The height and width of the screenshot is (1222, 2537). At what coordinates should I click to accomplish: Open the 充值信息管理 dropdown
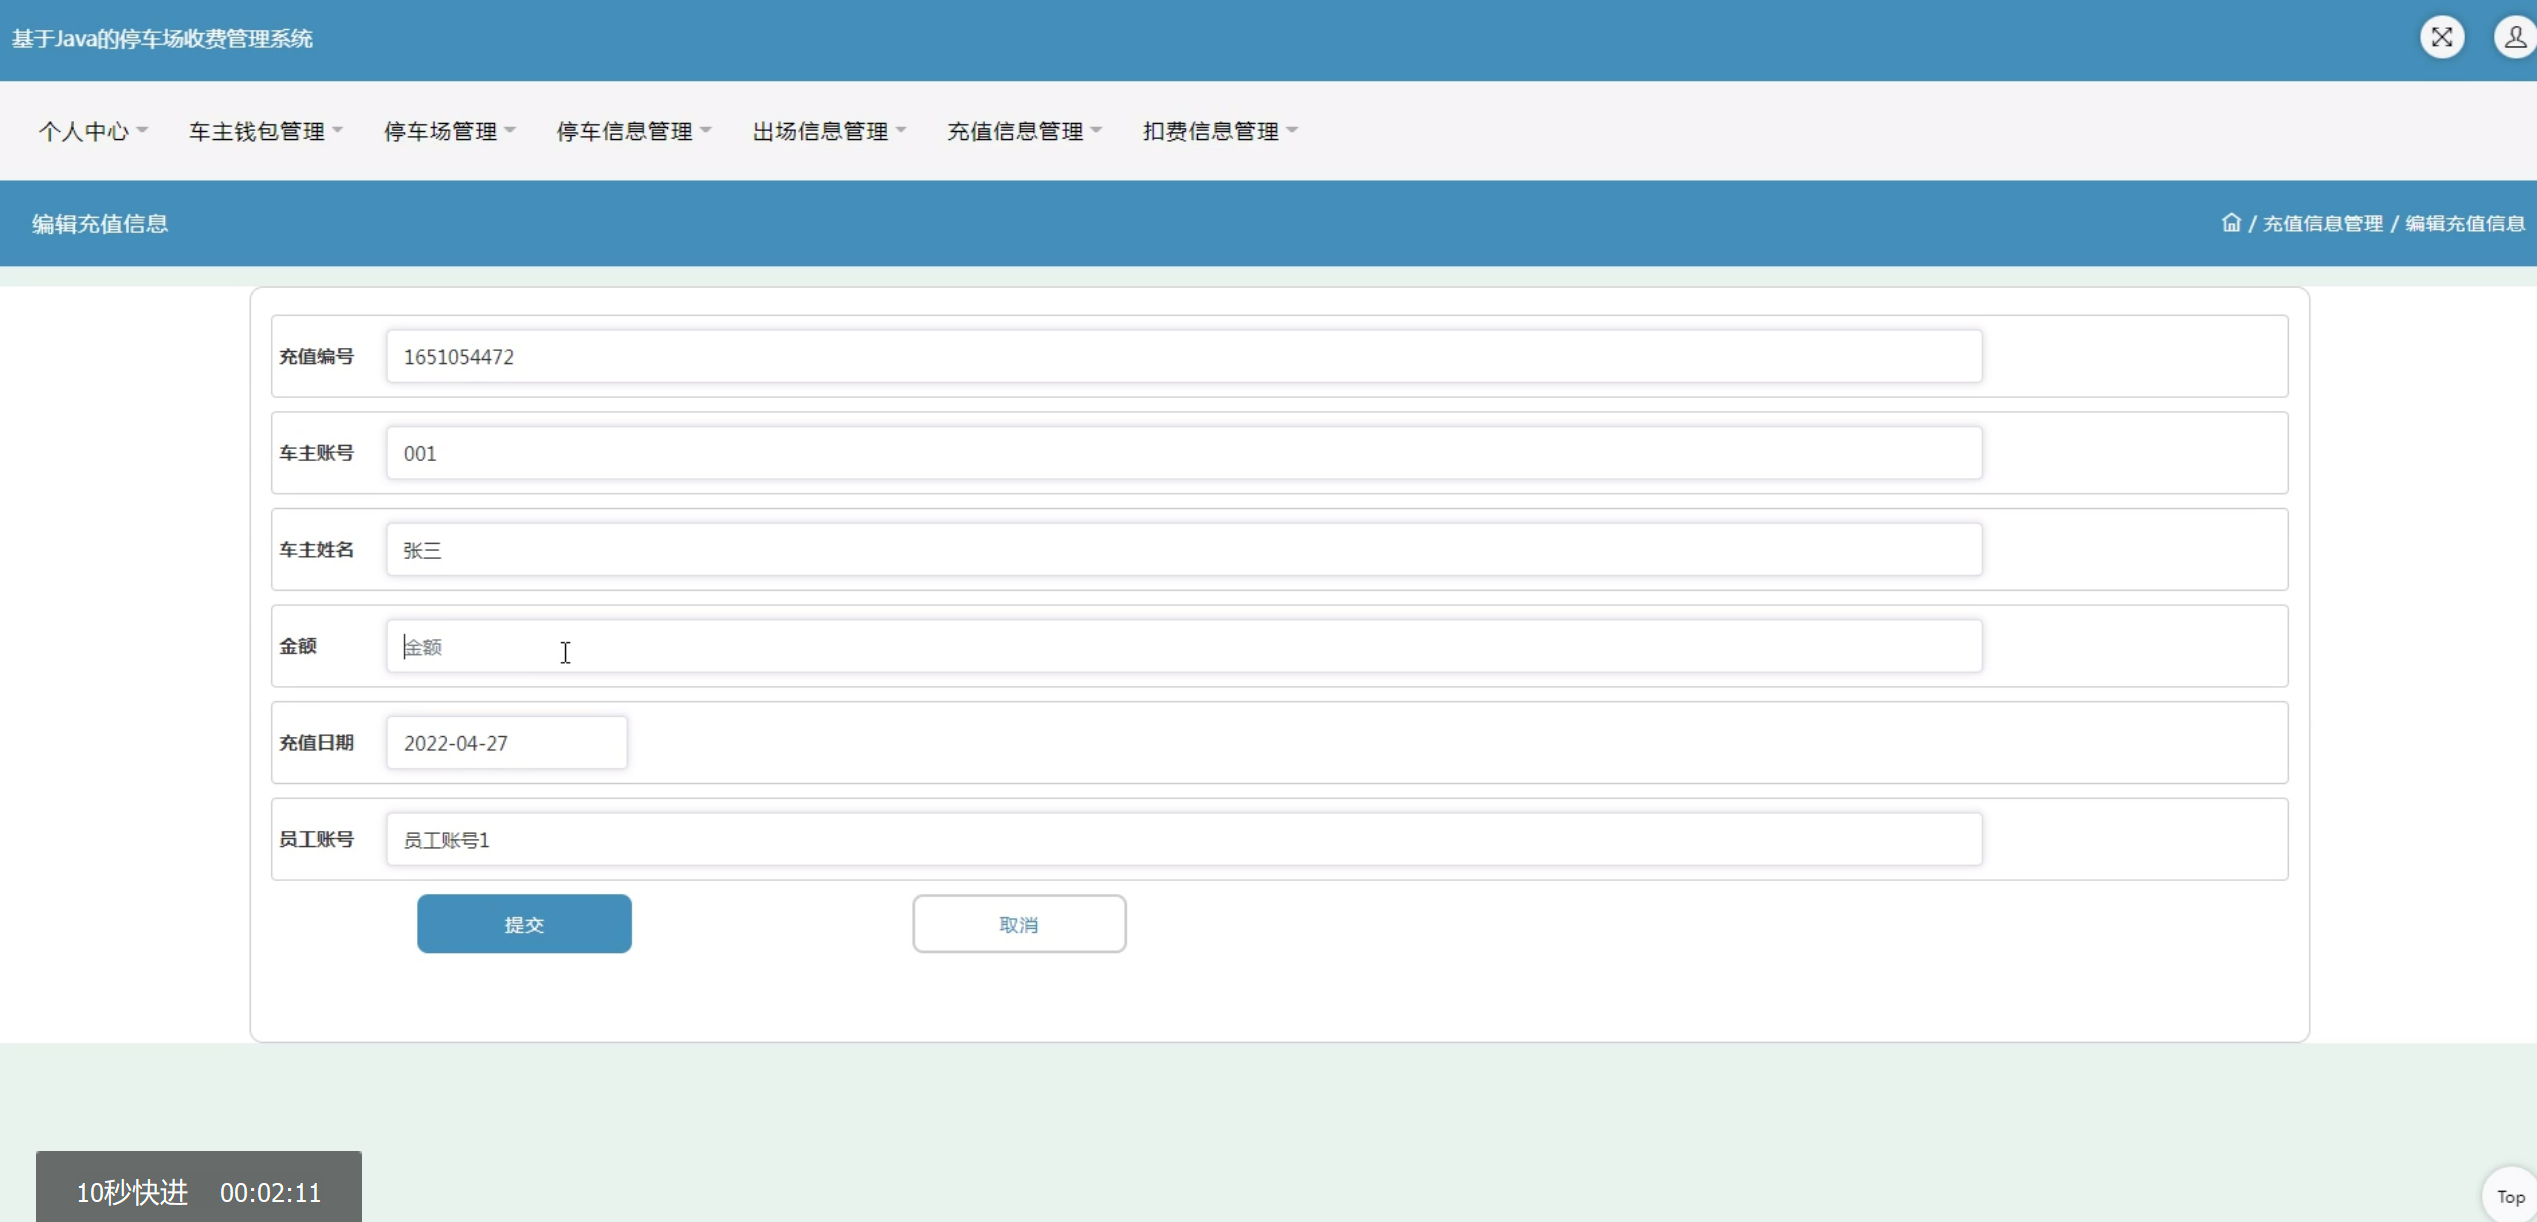(x=1024, y=131)
